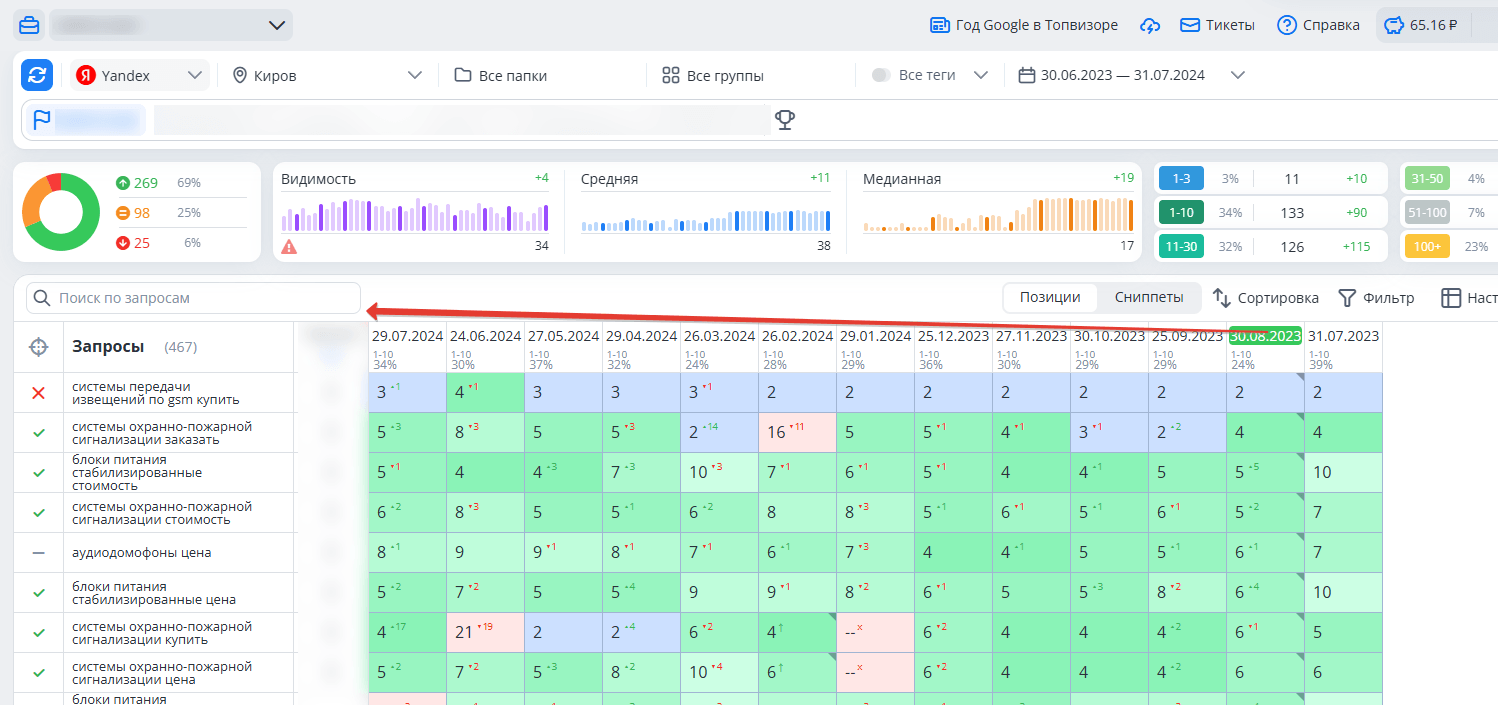Click checkmark for охранно-пожарной сигнализации стоимость row
The image size is (1498, 705).
(x=39, y=513)
